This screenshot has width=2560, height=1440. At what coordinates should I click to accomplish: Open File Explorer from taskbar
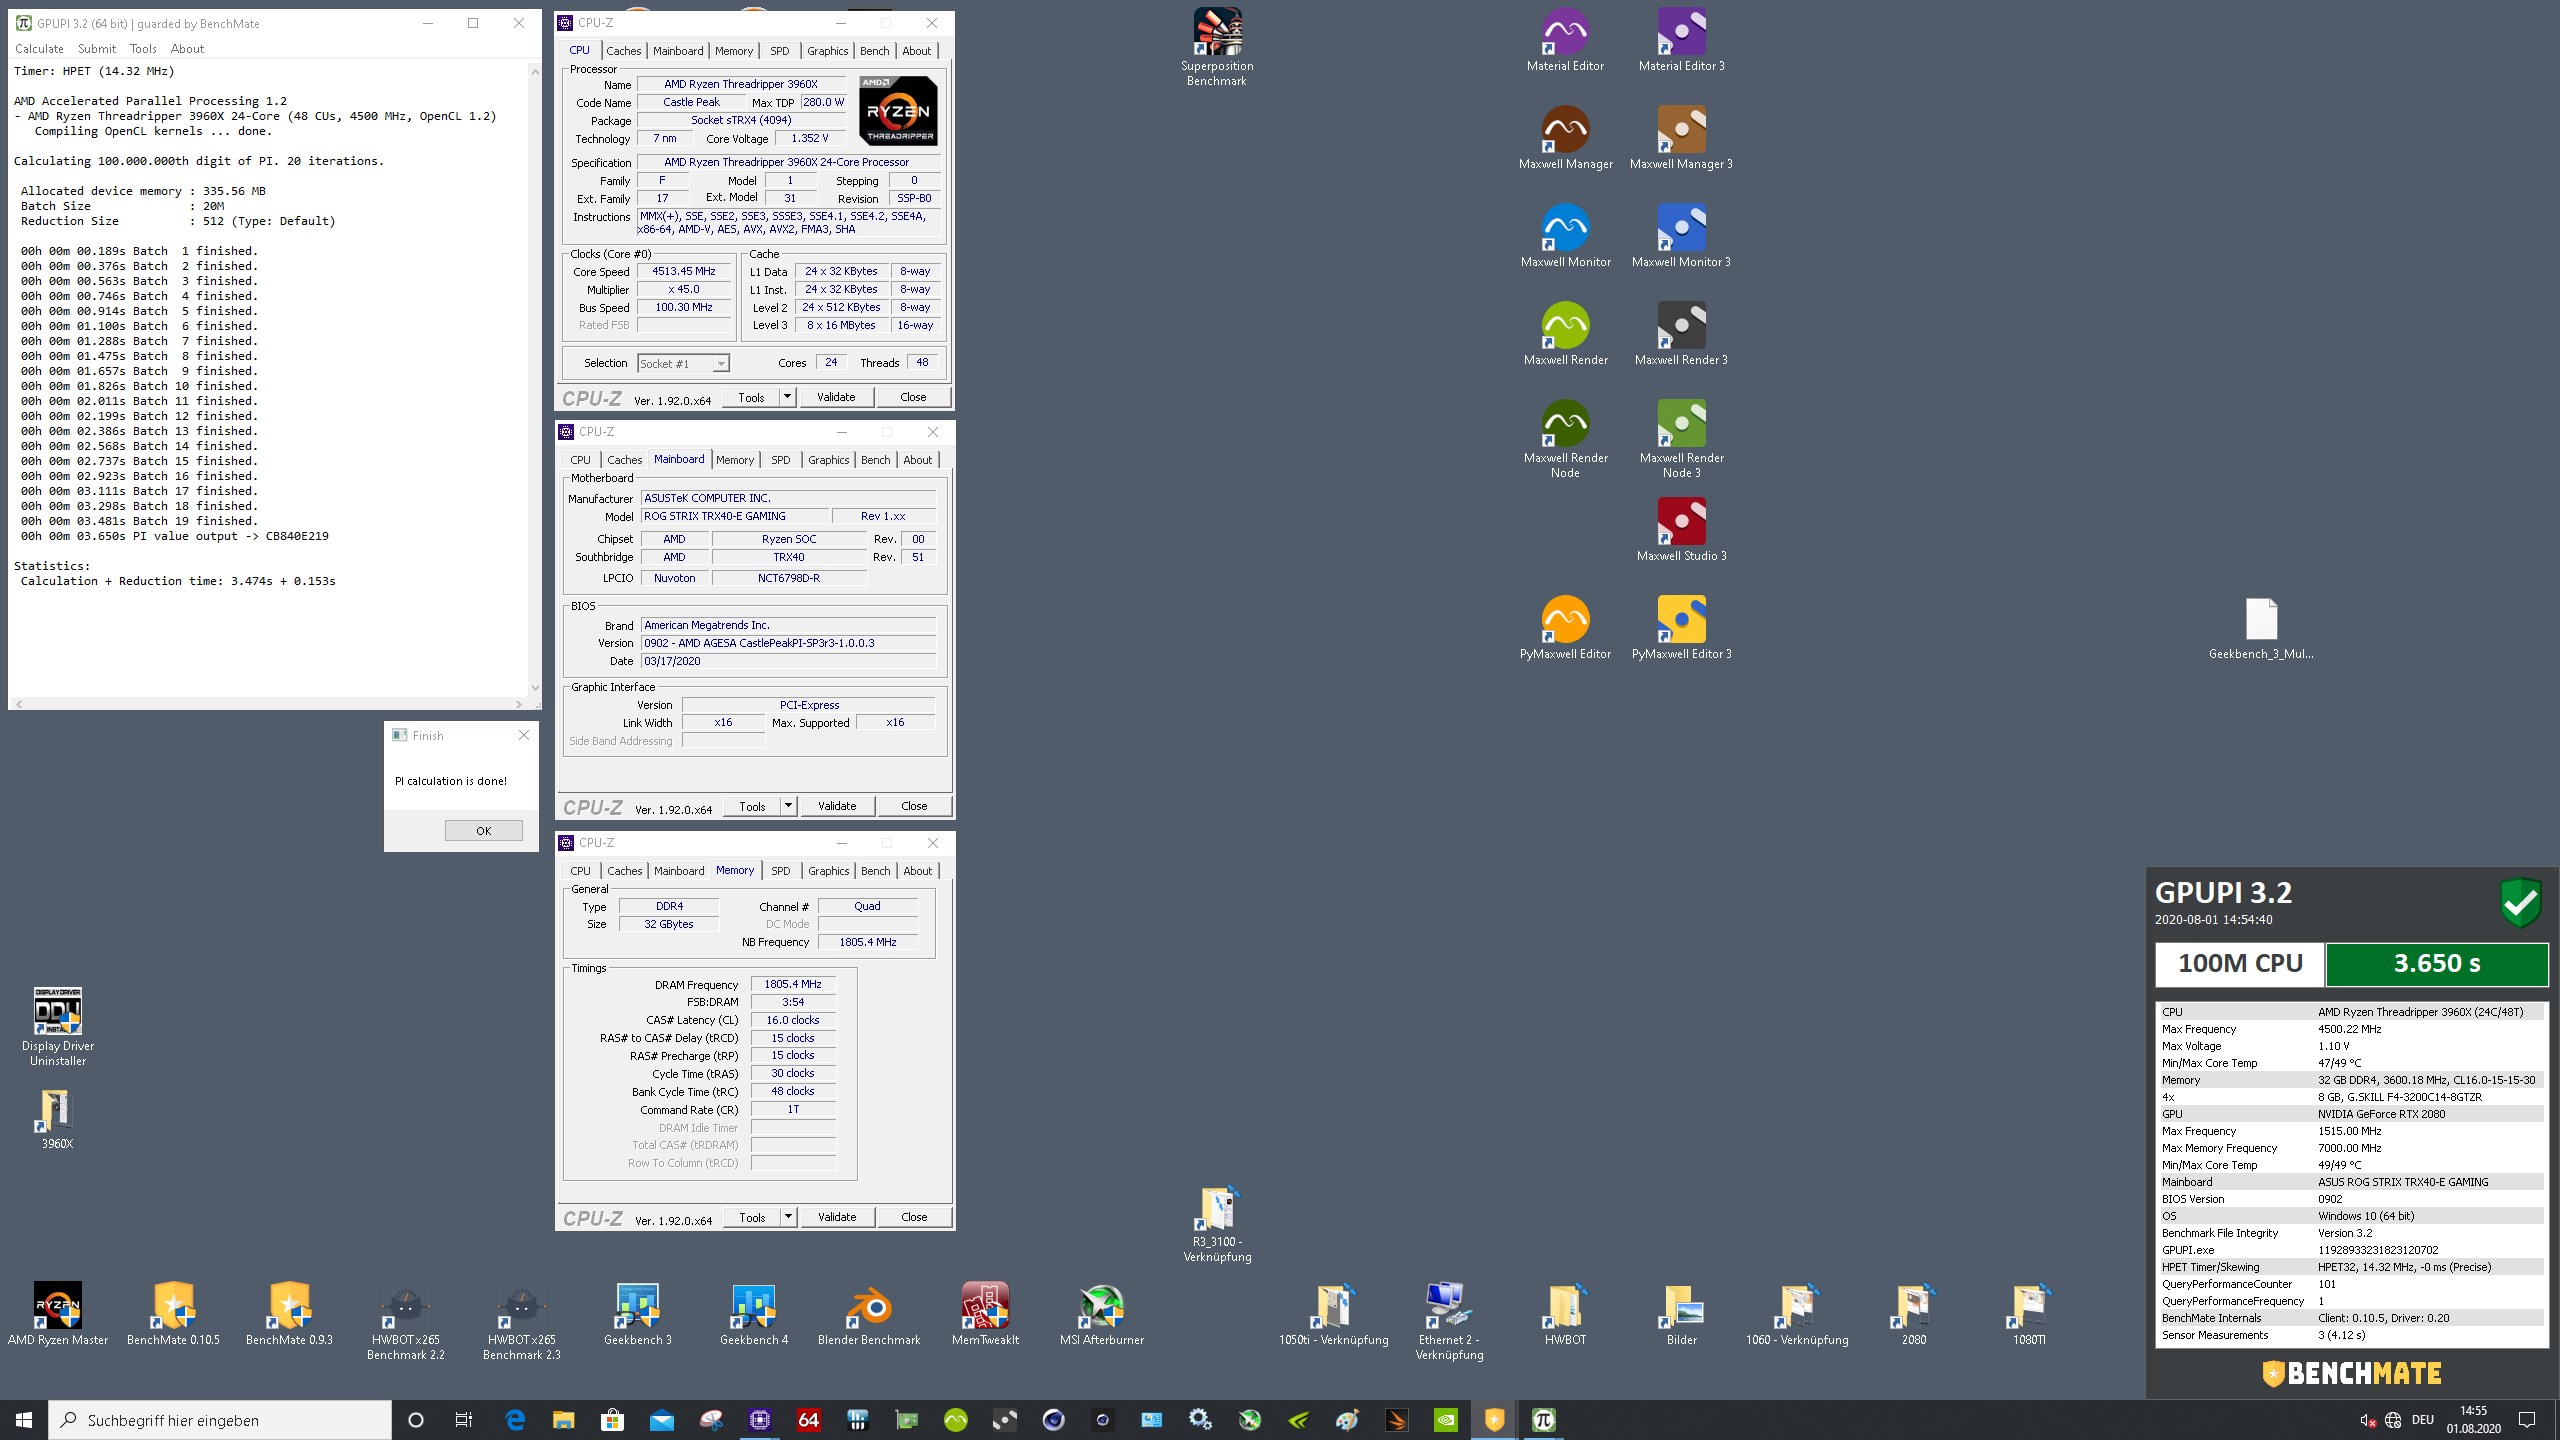(563, 1420)
